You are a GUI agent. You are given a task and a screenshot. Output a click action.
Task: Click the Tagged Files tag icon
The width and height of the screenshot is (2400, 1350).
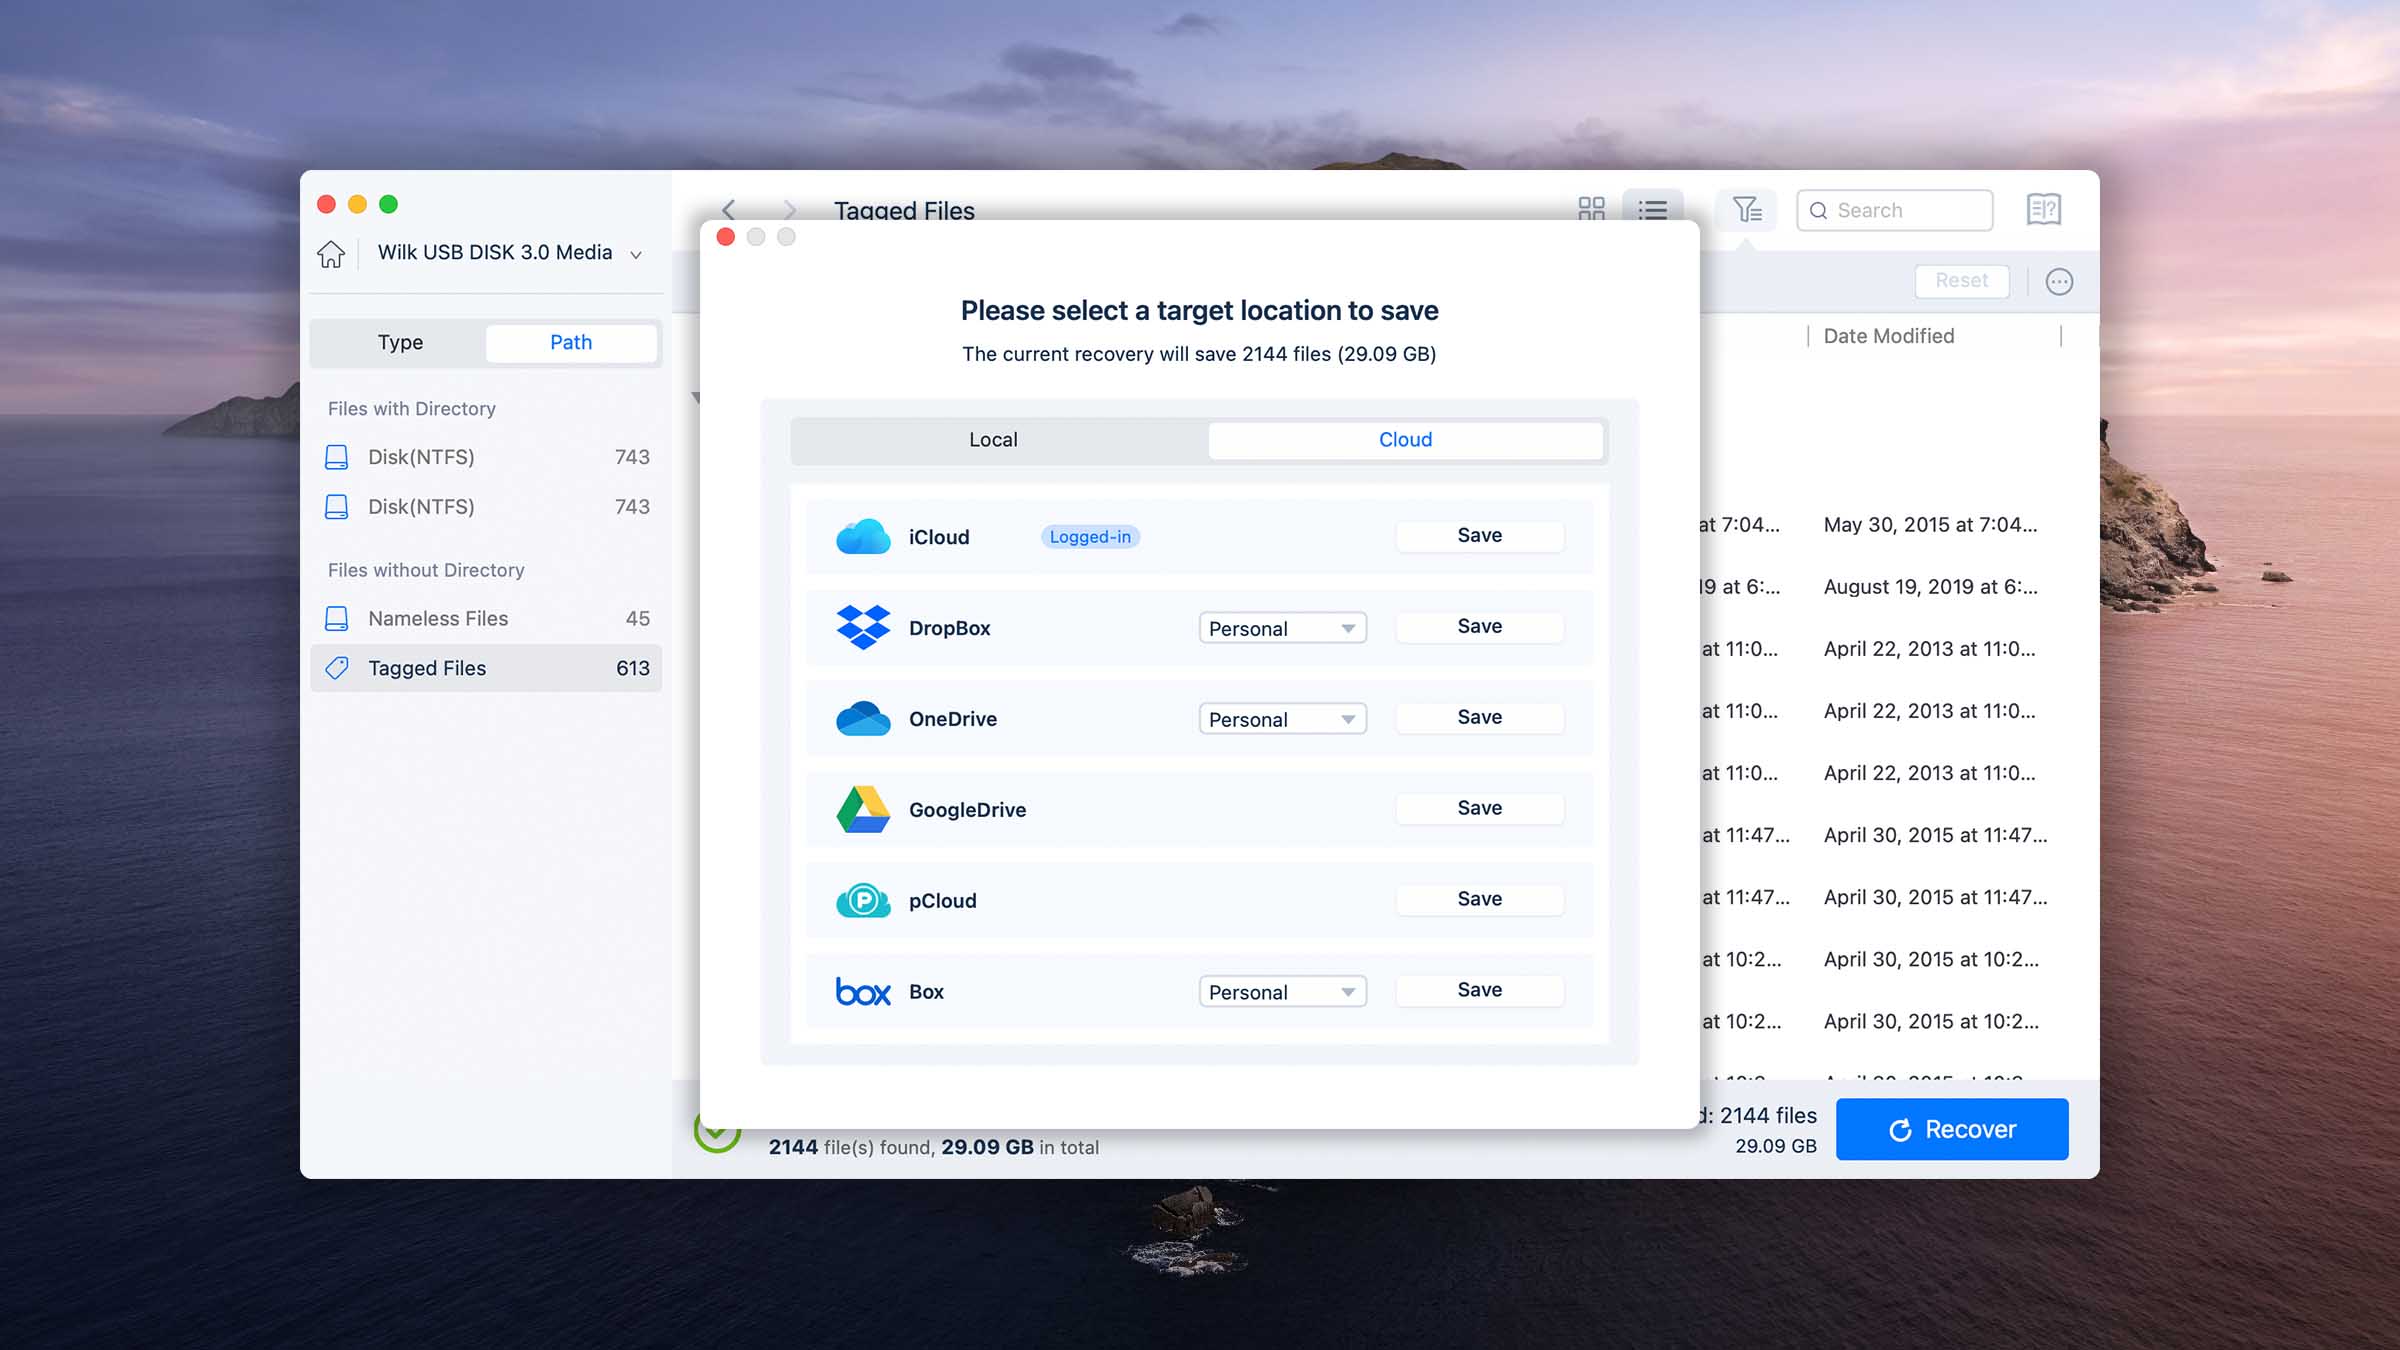click(337, 668)
